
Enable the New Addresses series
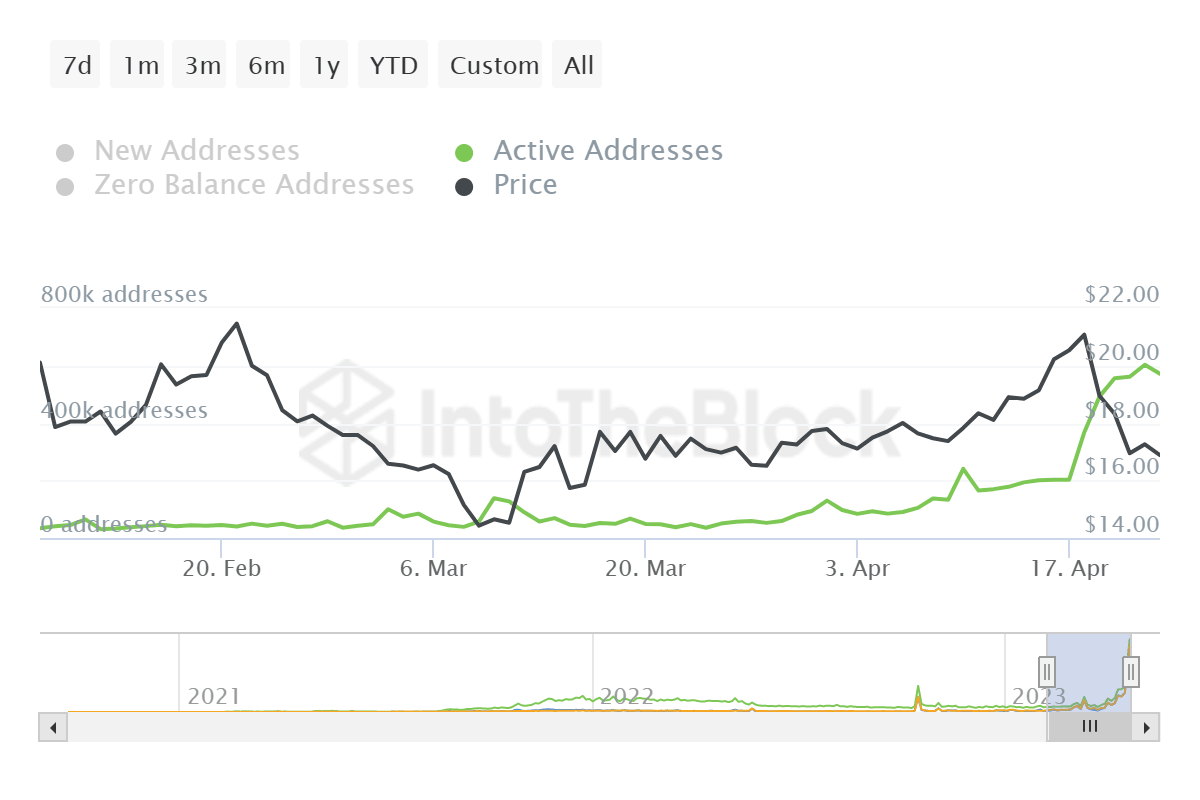pyautogui.click(x=196, y=151)
